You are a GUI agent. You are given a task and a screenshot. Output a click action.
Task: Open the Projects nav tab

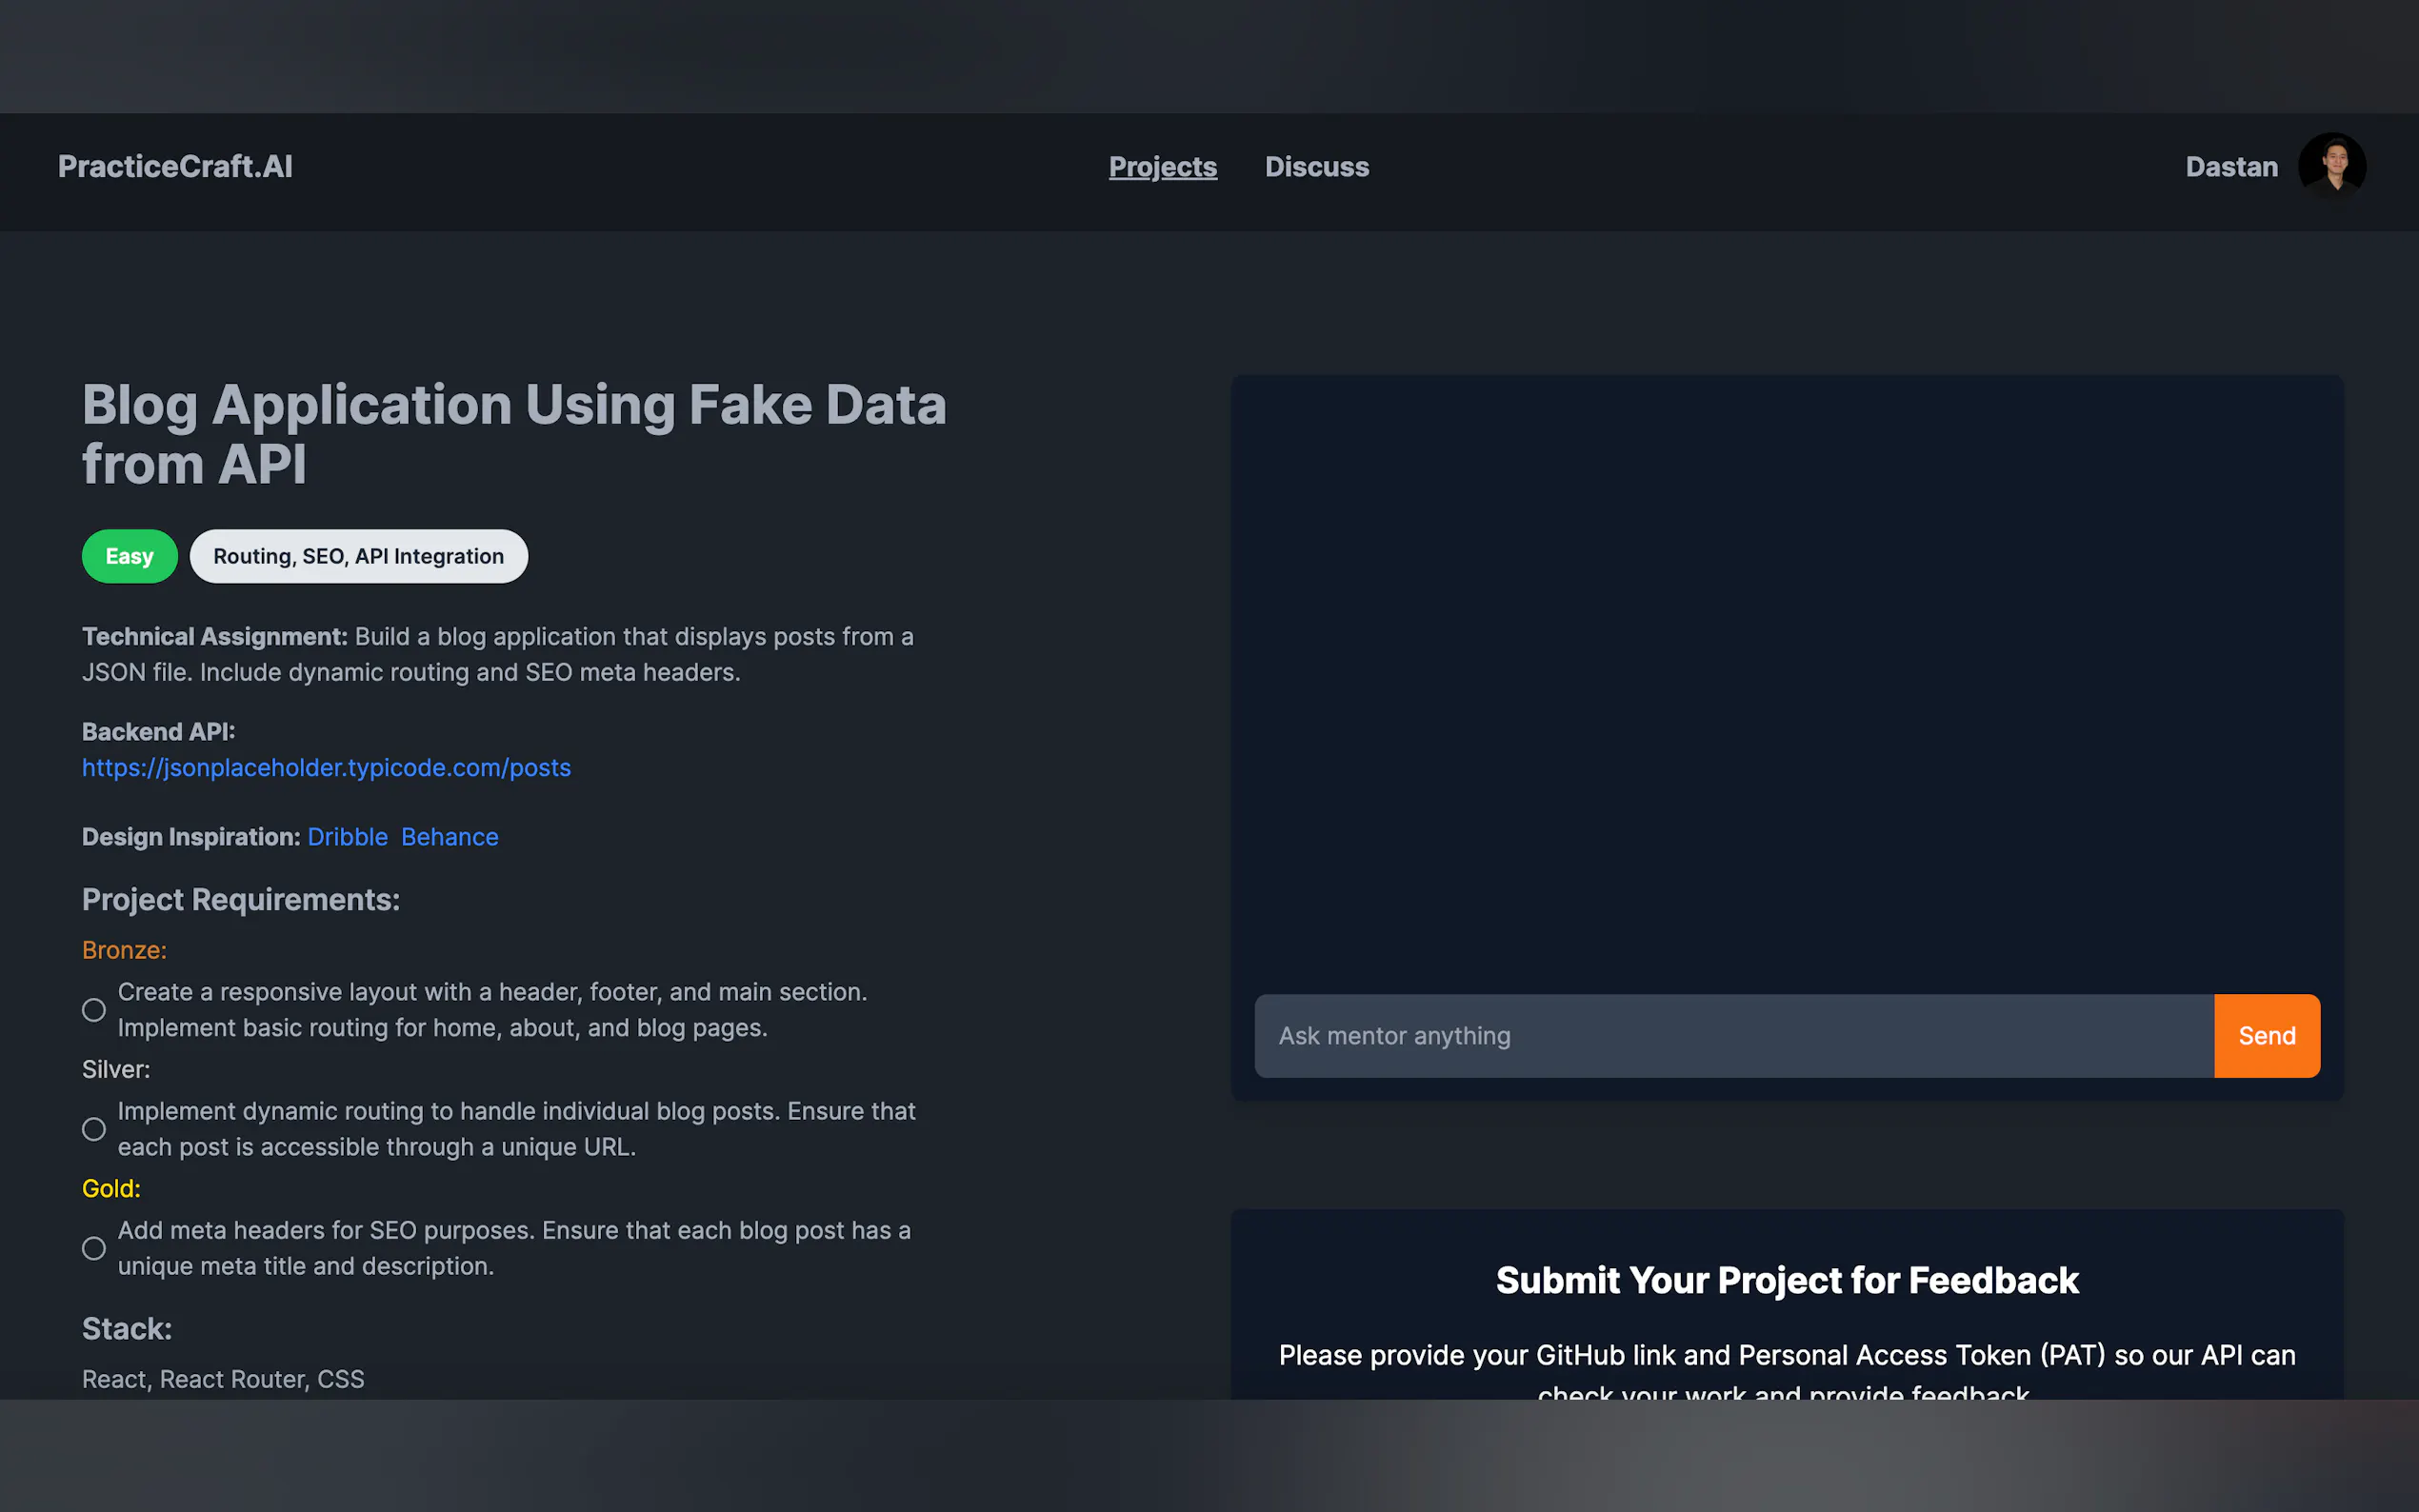pyautogui.click(x=1162, y=167)
